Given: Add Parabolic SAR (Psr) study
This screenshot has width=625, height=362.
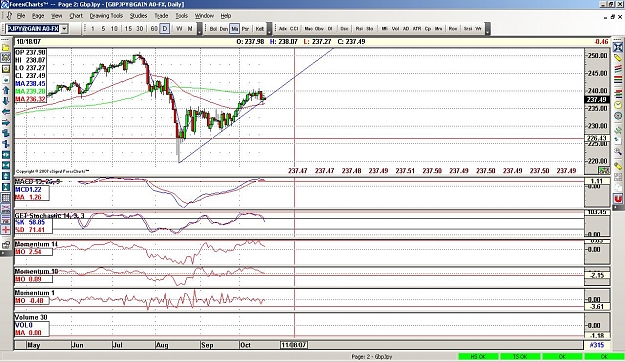Looking at the screenshot, I should 245,29.
